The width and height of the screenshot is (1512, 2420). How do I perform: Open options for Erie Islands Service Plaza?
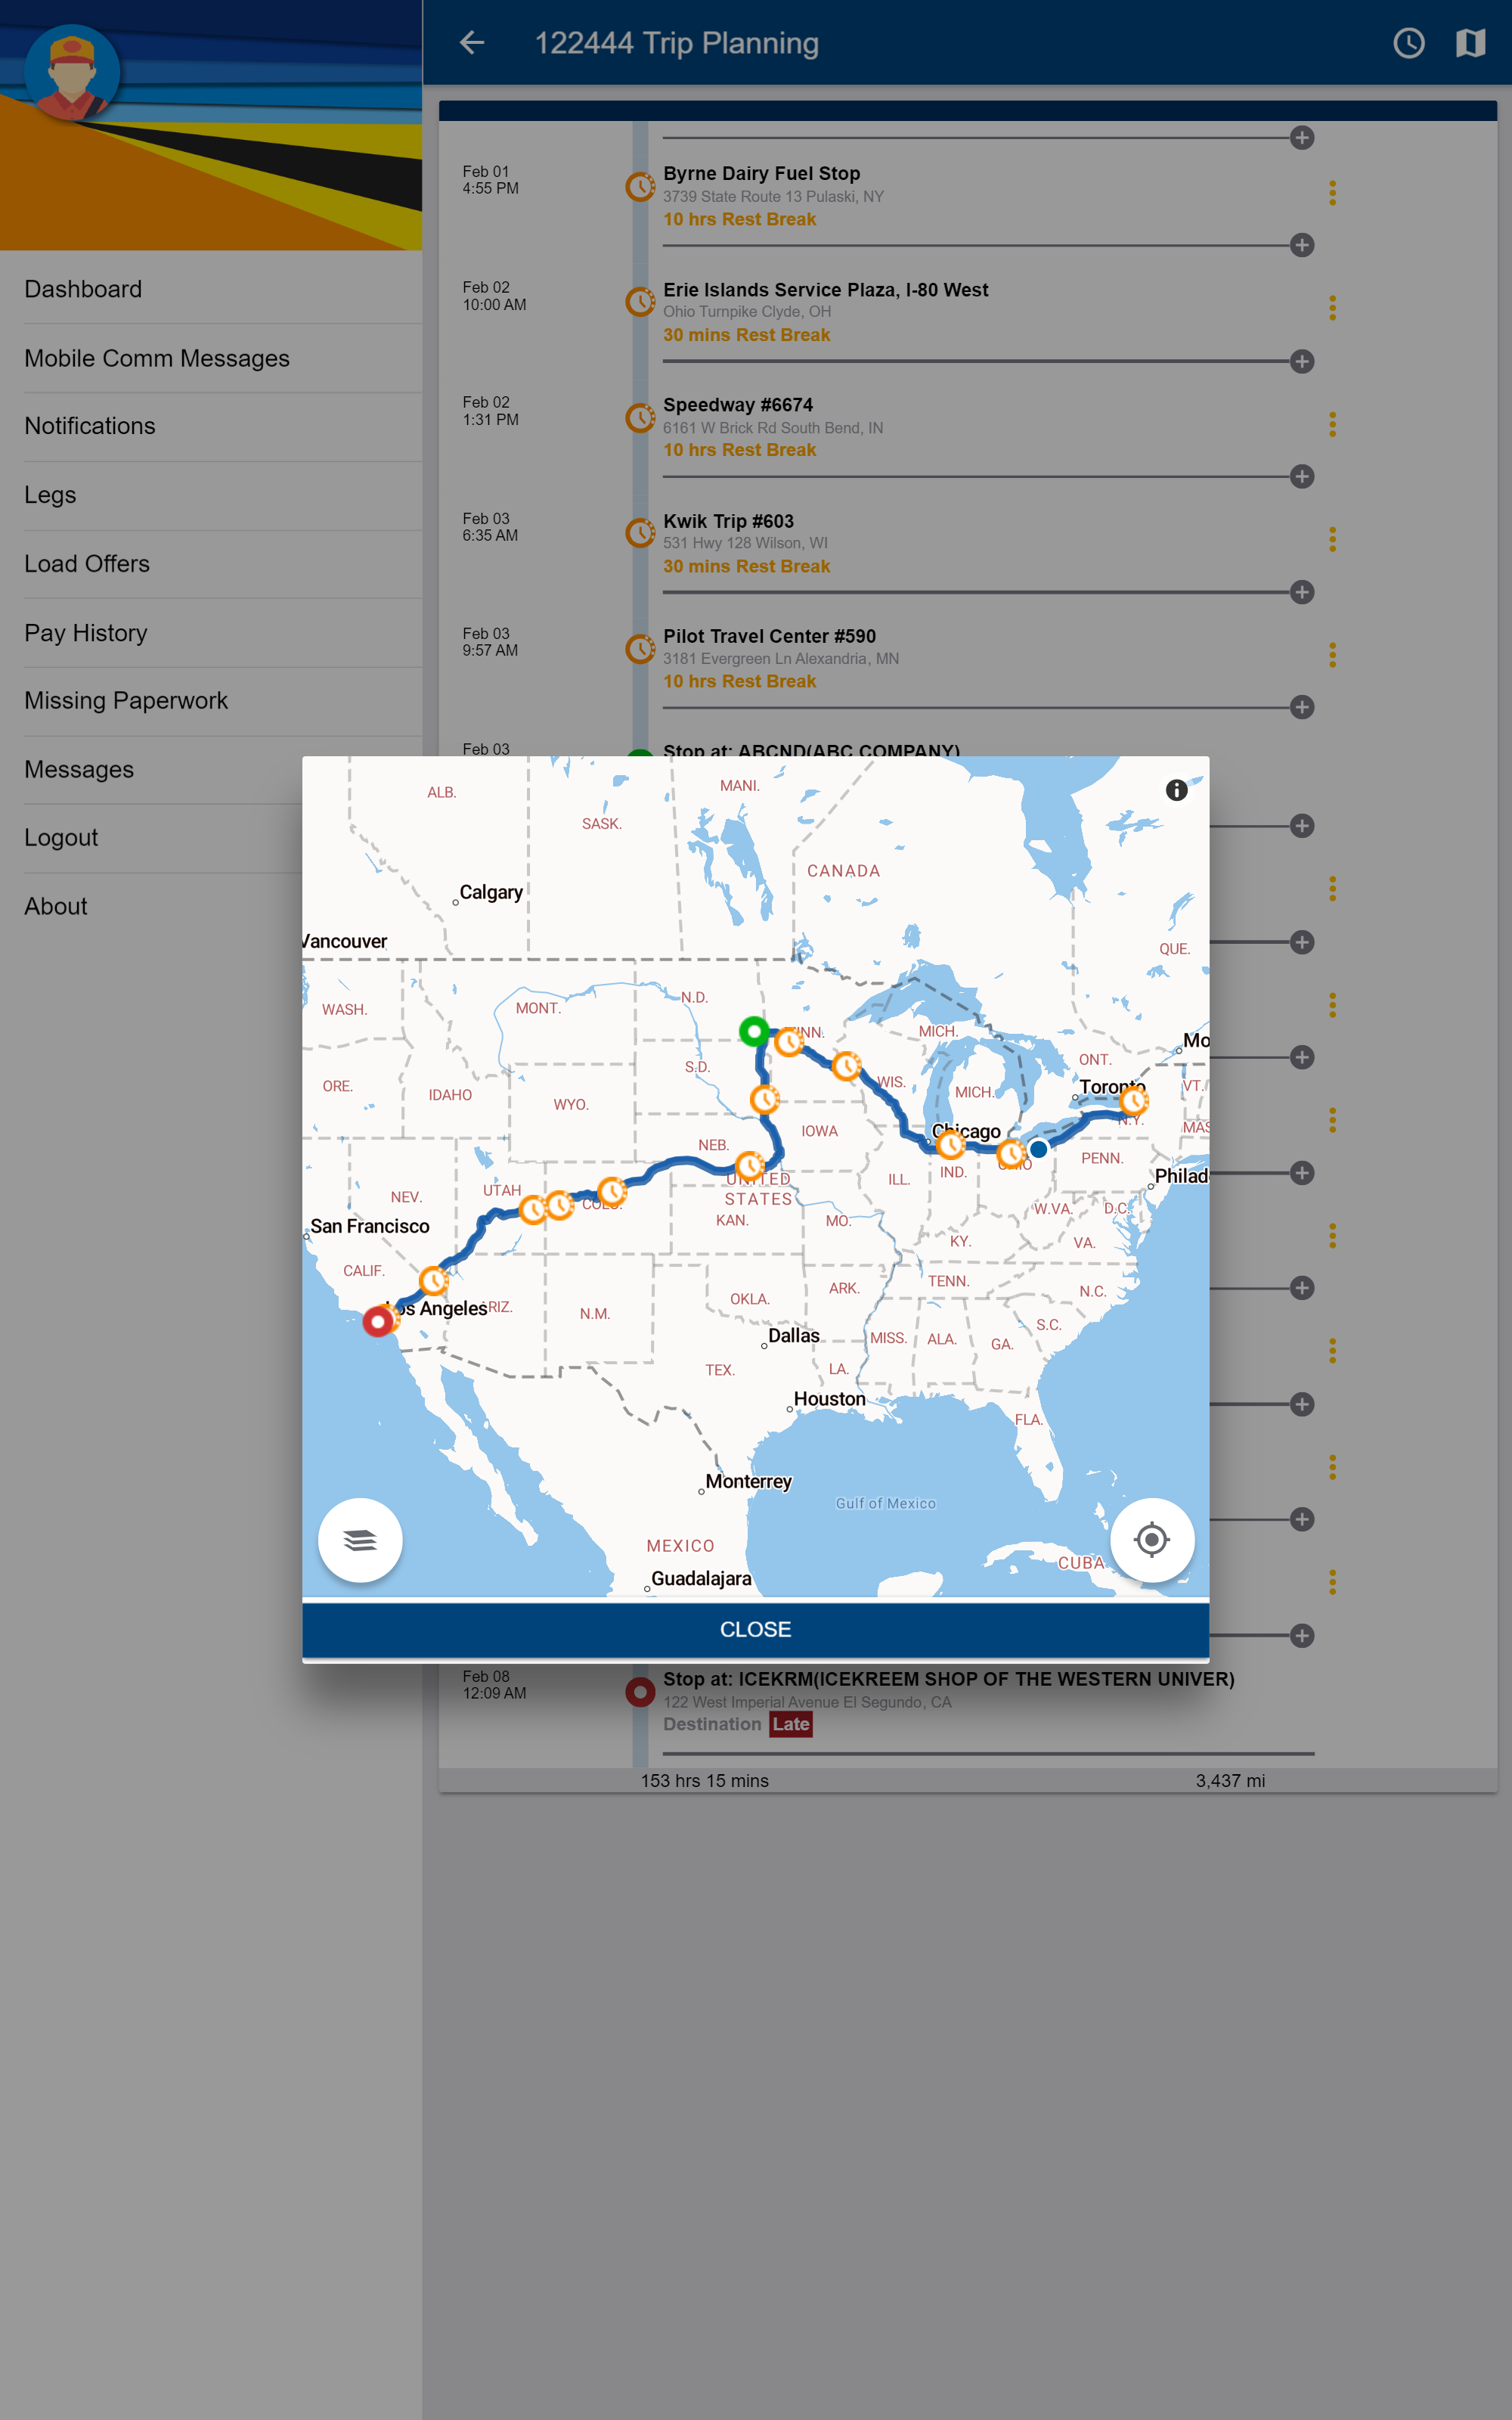coord(1332,308)
